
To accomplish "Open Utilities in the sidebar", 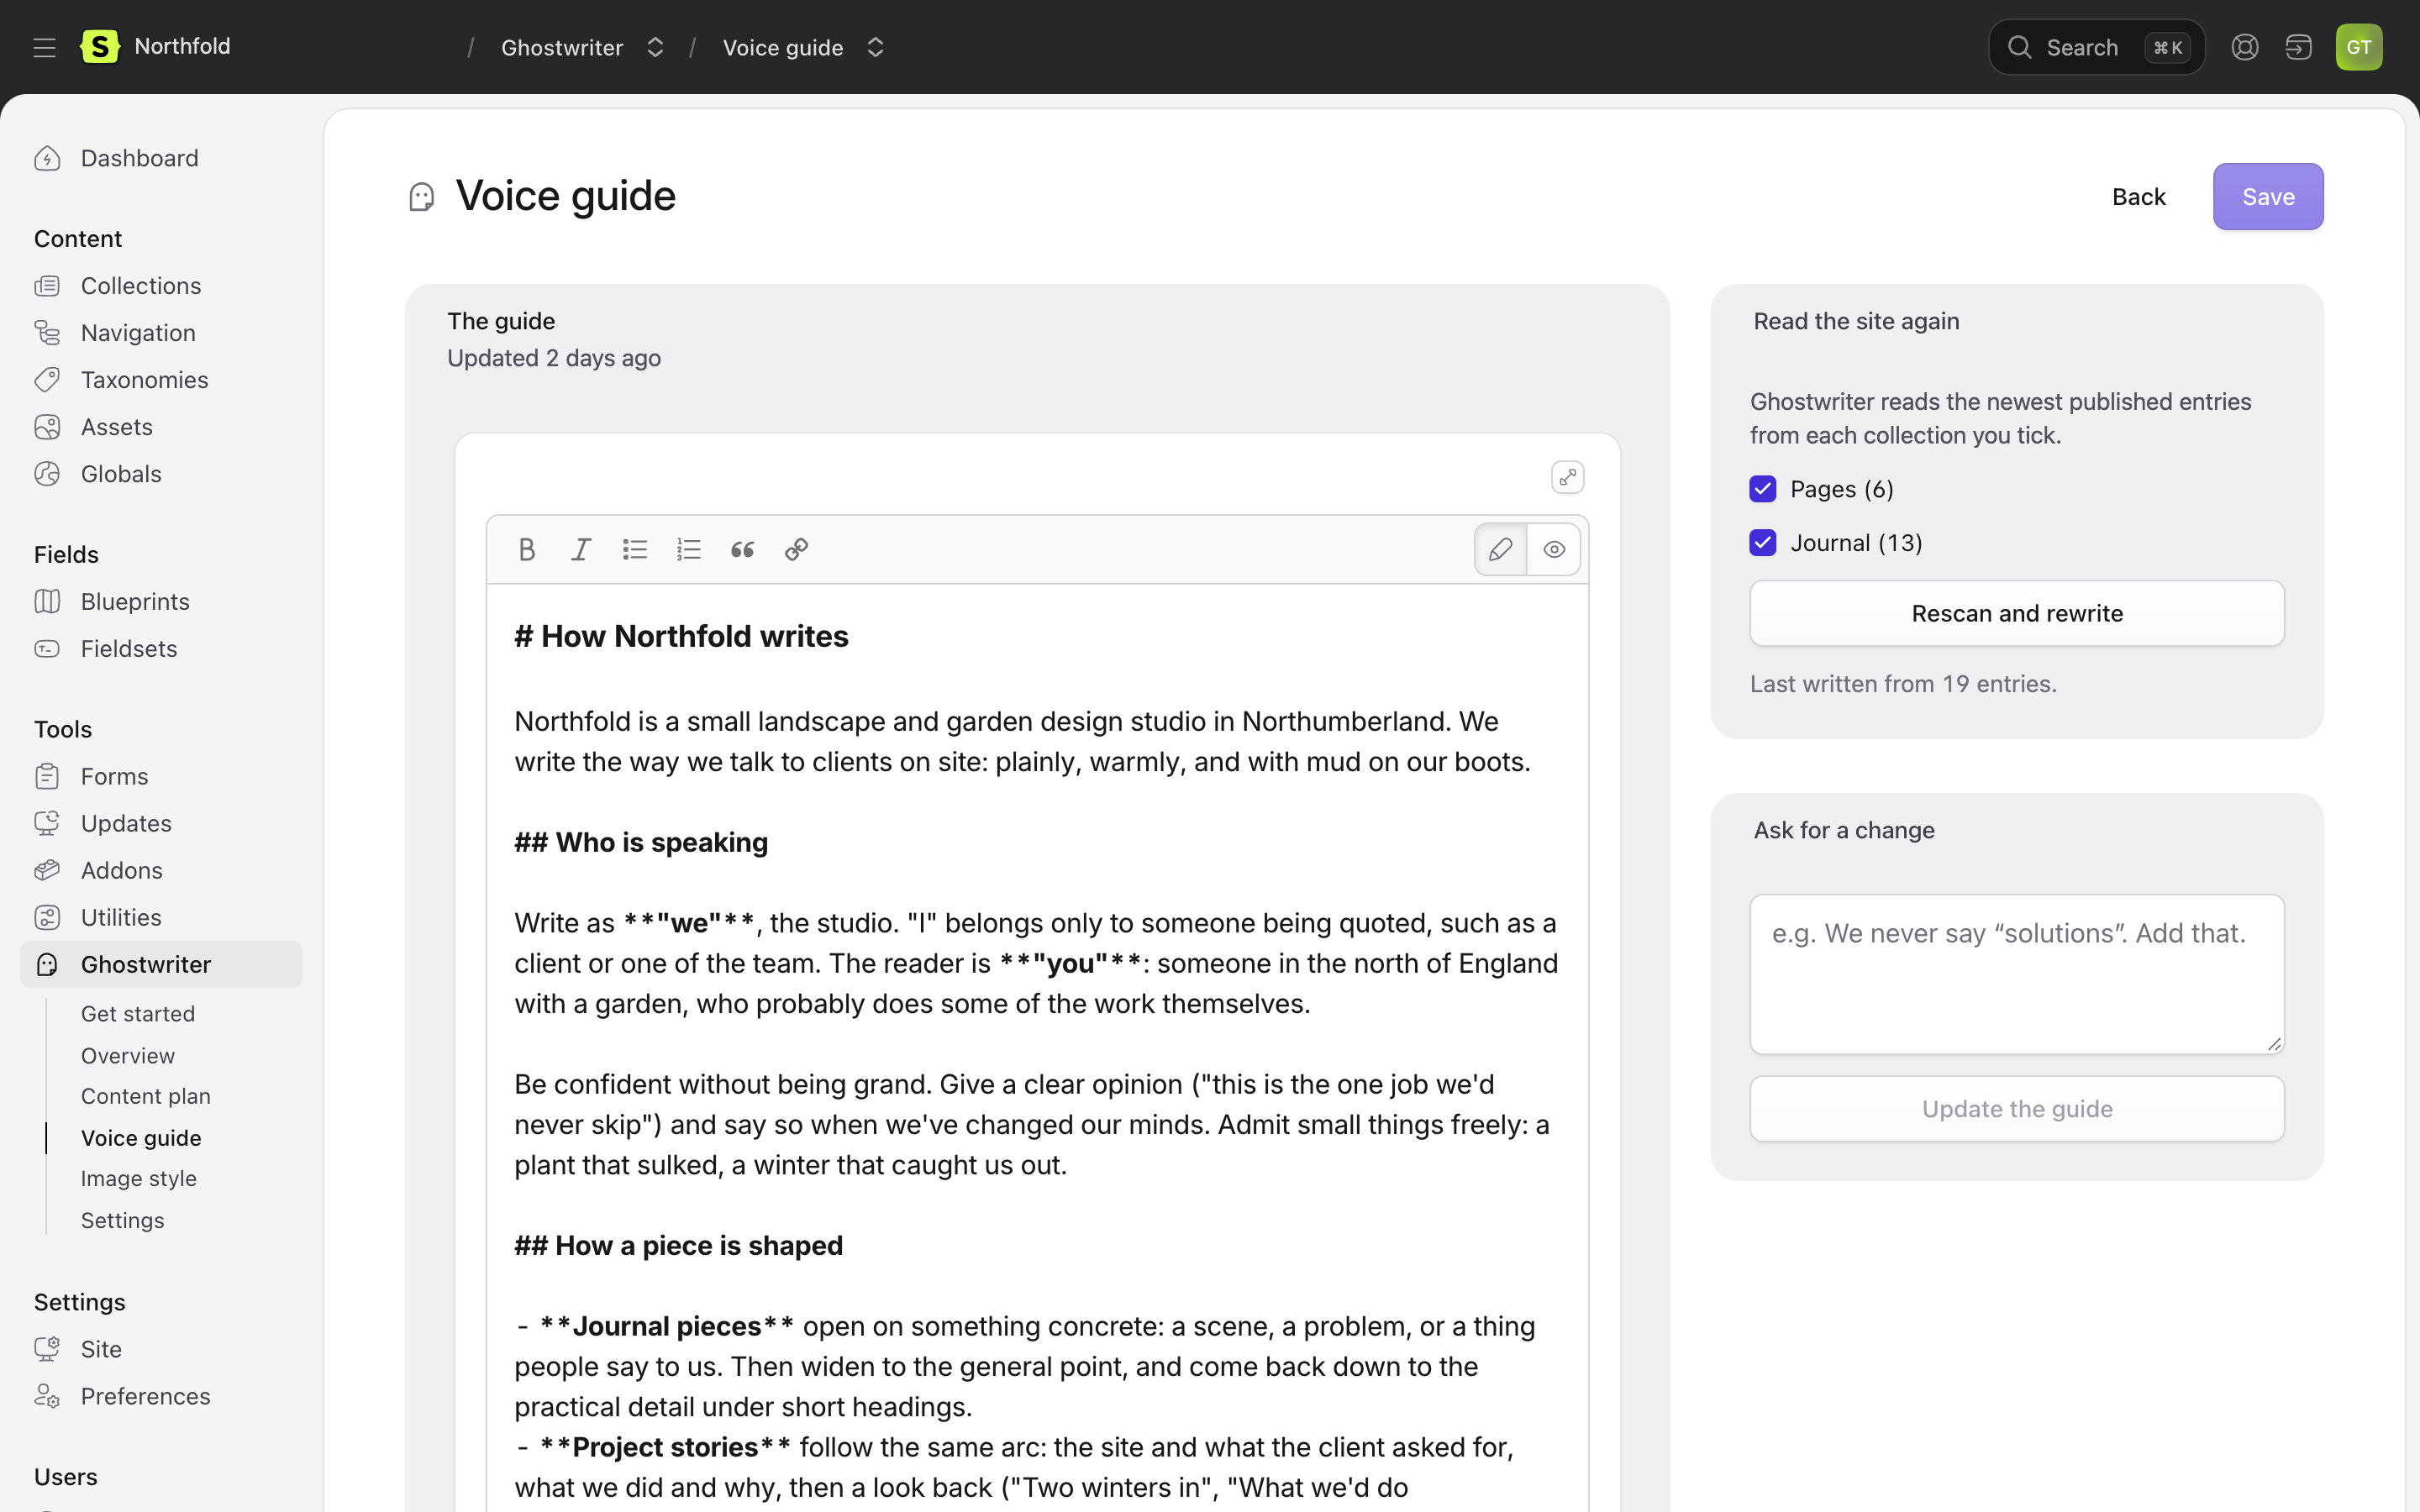I will tap(161, 918).
